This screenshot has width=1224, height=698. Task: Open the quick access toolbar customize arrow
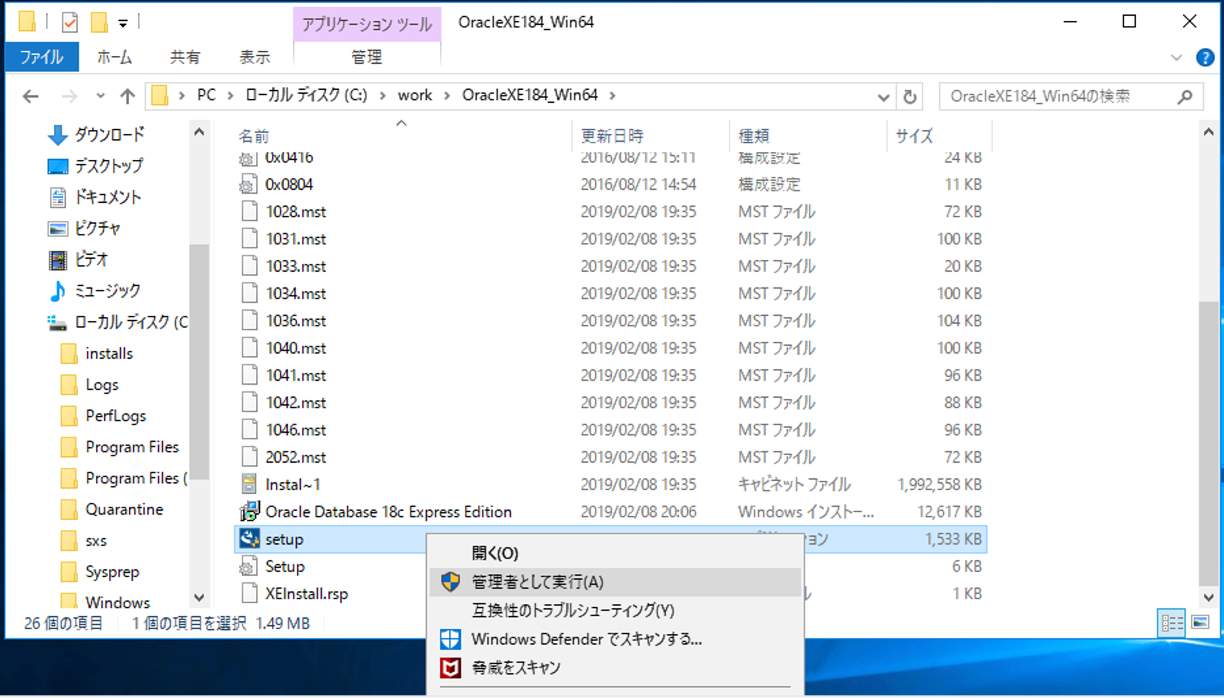pos(123,22)
